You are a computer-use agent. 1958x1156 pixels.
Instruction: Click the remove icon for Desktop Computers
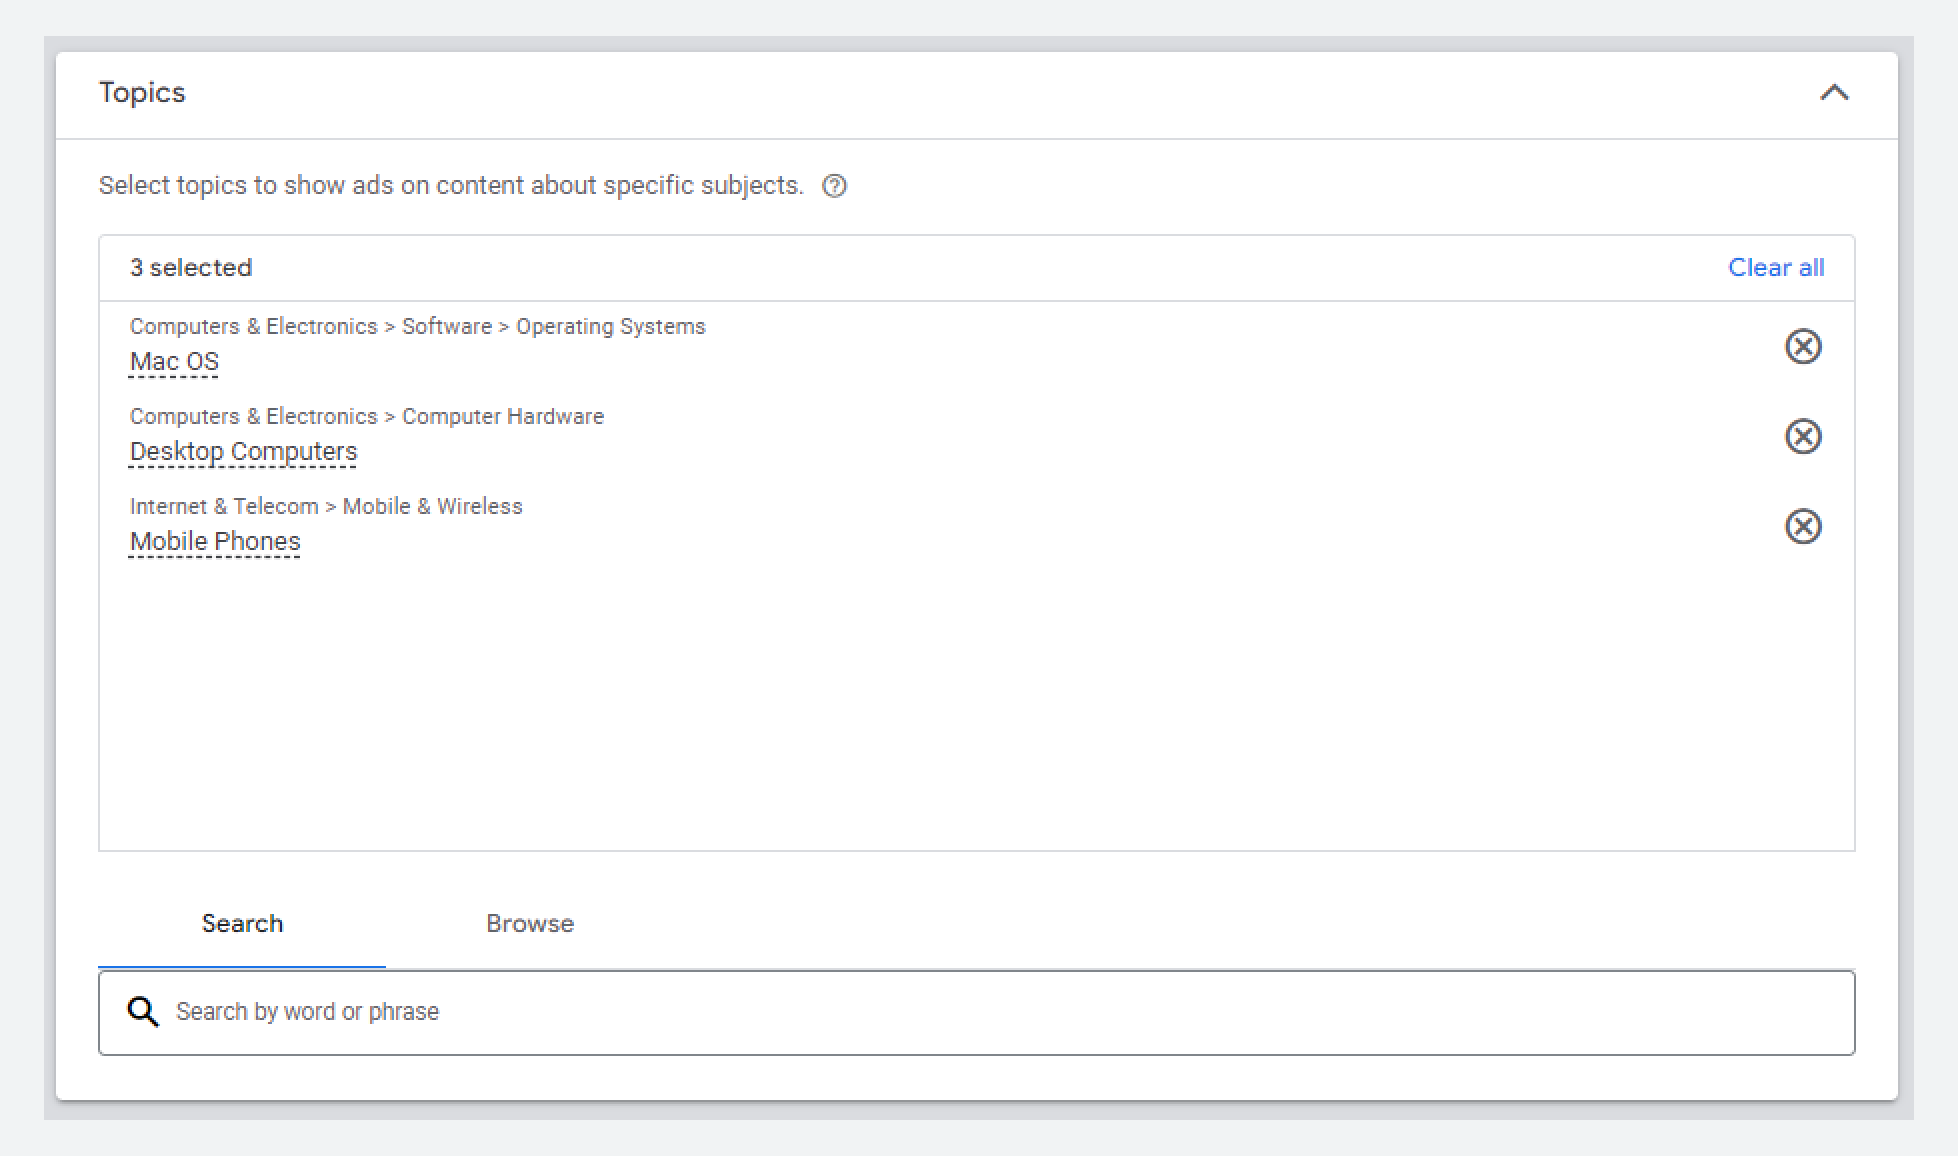[x=1804, y=436]
